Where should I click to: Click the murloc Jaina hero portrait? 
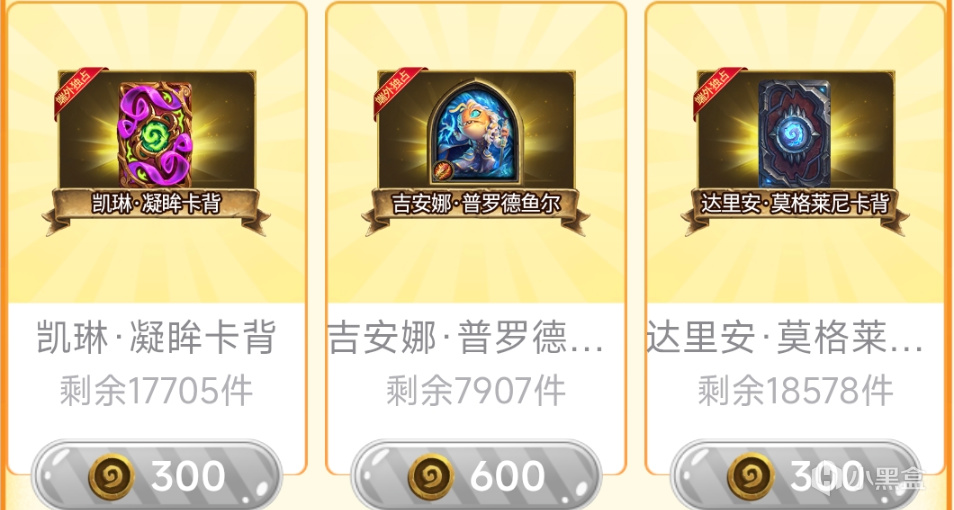476,133
